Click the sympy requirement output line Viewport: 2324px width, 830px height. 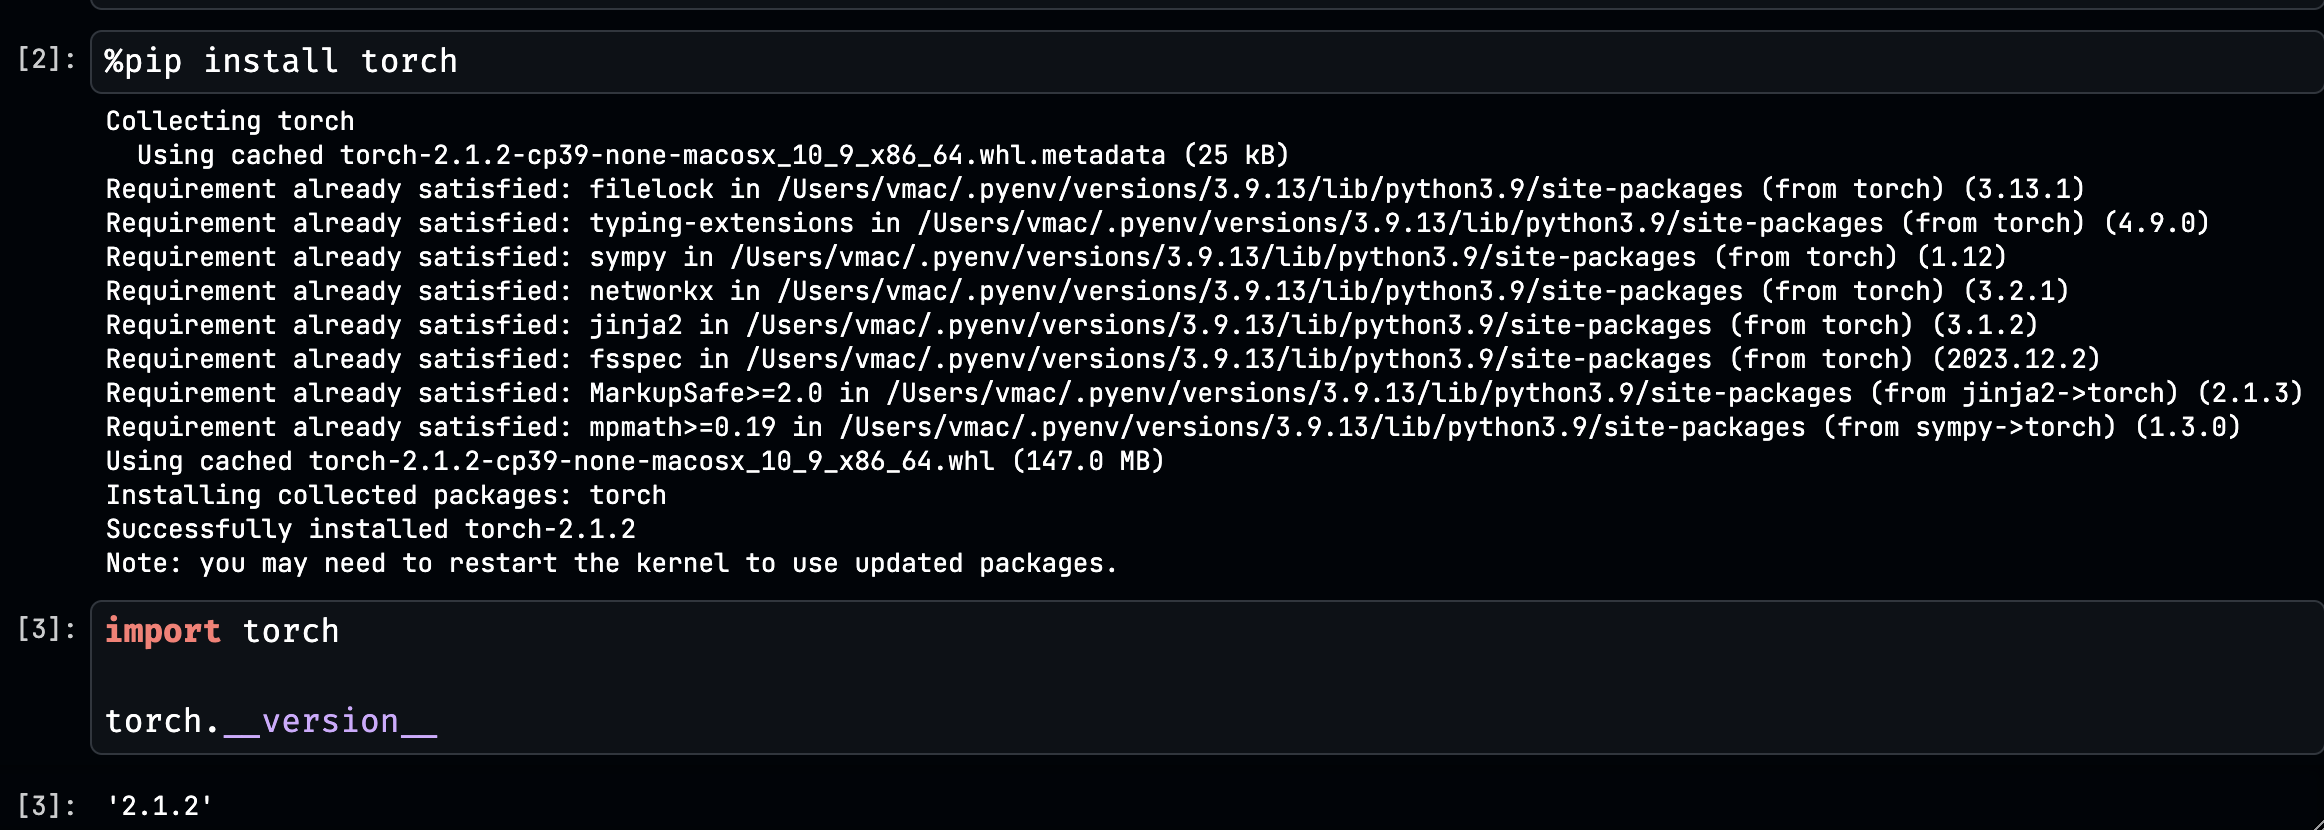[1055, 257]
